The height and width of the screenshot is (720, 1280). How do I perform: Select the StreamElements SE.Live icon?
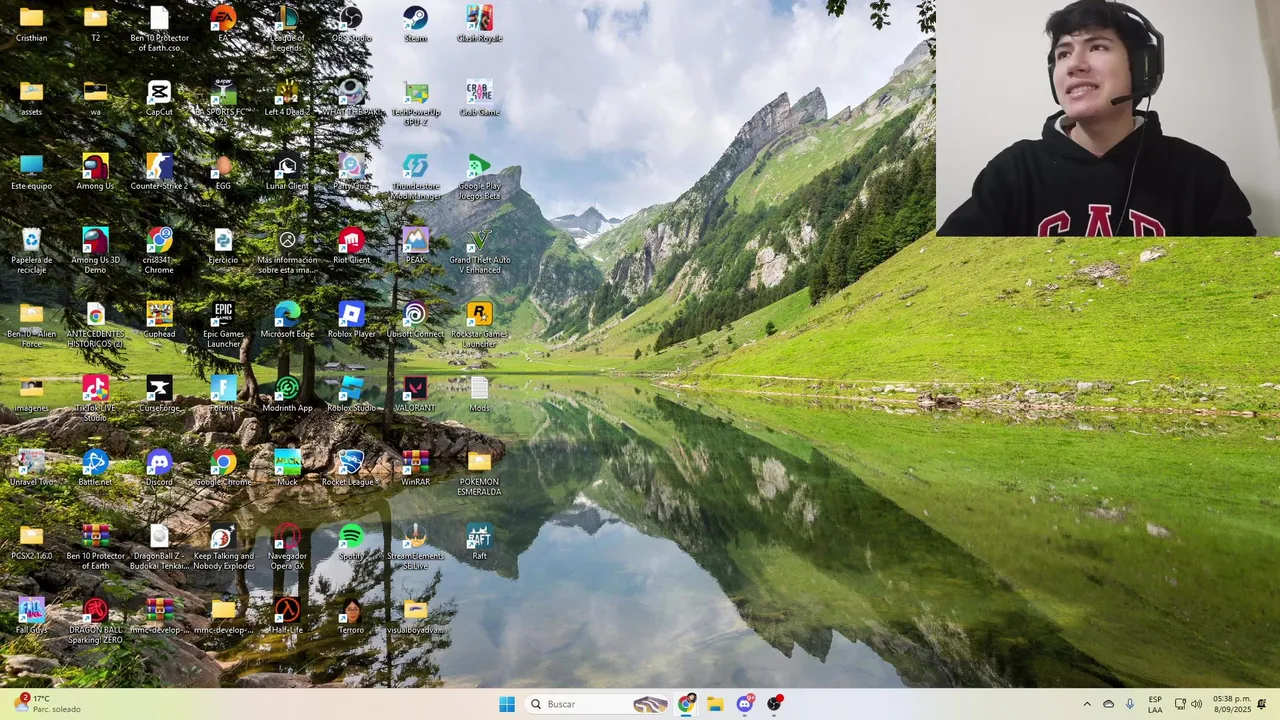[415, 547]
